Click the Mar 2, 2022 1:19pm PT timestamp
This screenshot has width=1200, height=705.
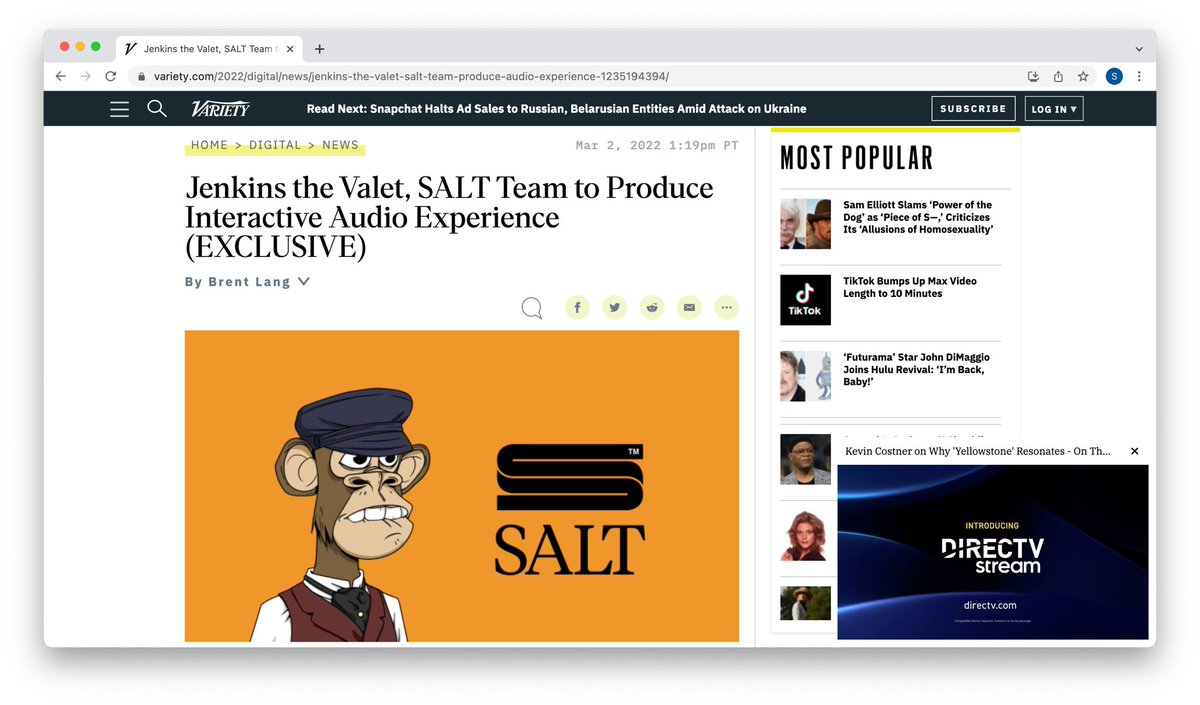click(x=657, y=145)
